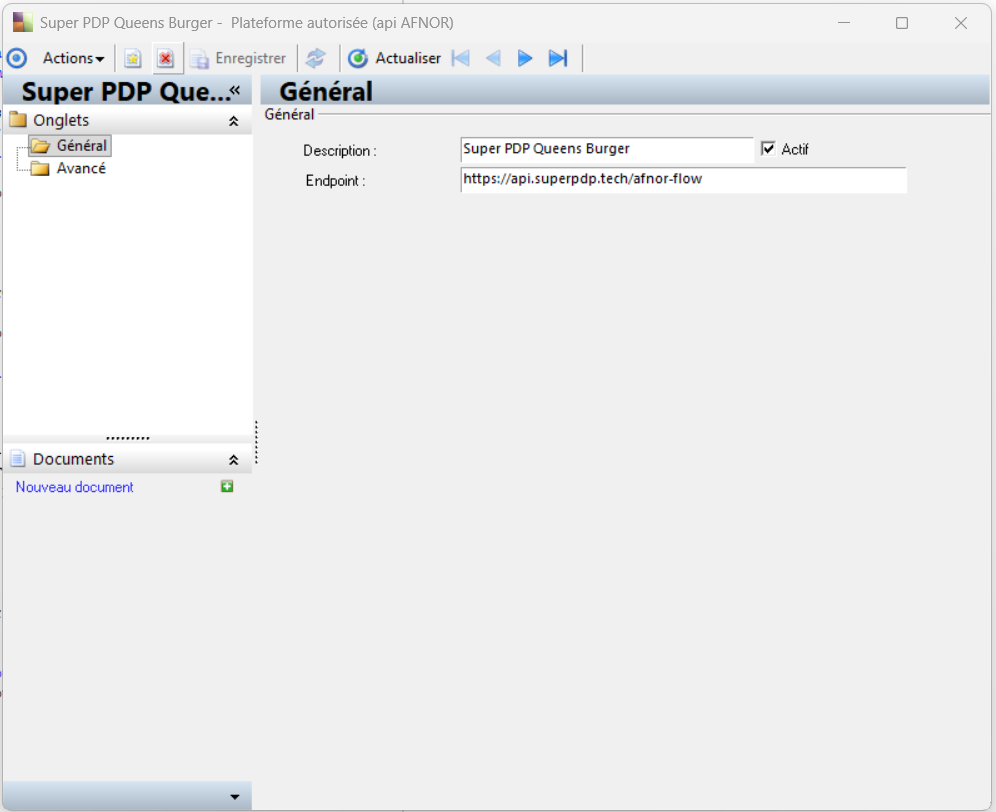
Task: Go to the last record
Action: (x=558, y=58)
